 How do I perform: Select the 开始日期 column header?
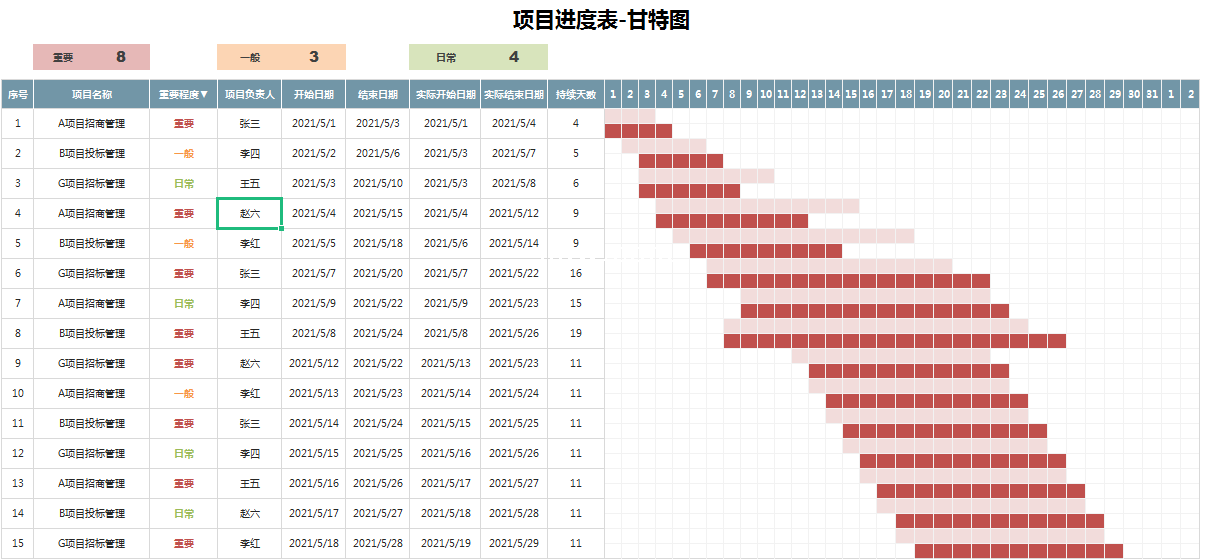(x=314, y=95)
